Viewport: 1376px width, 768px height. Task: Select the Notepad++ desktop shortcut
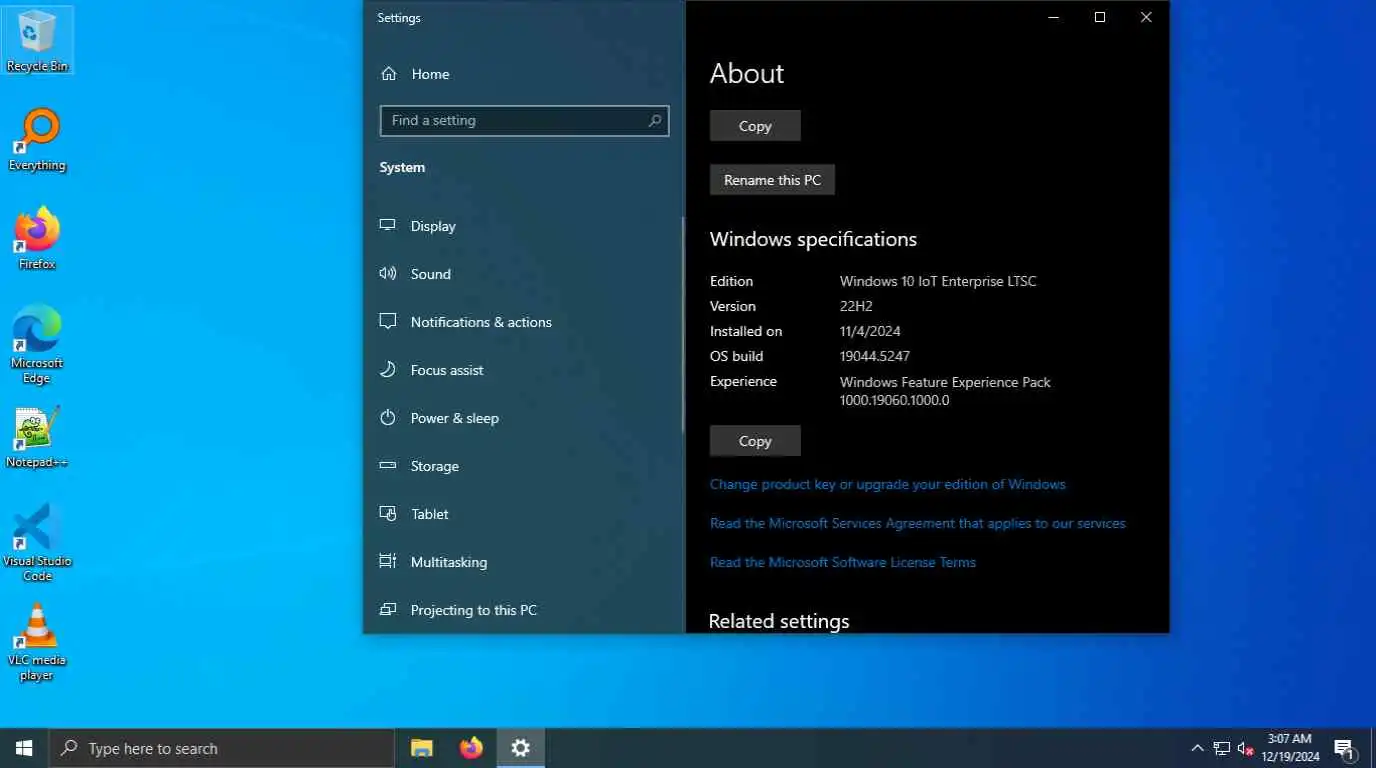tap(37, 438)
